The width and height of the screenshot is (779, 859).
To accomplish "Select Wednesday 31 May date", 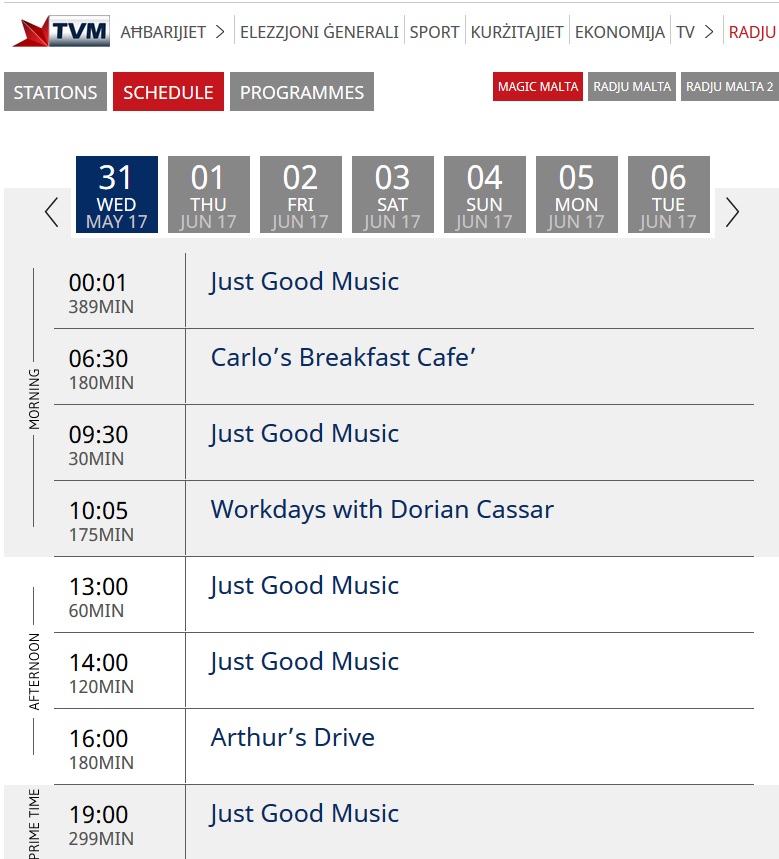I will 117,194.
